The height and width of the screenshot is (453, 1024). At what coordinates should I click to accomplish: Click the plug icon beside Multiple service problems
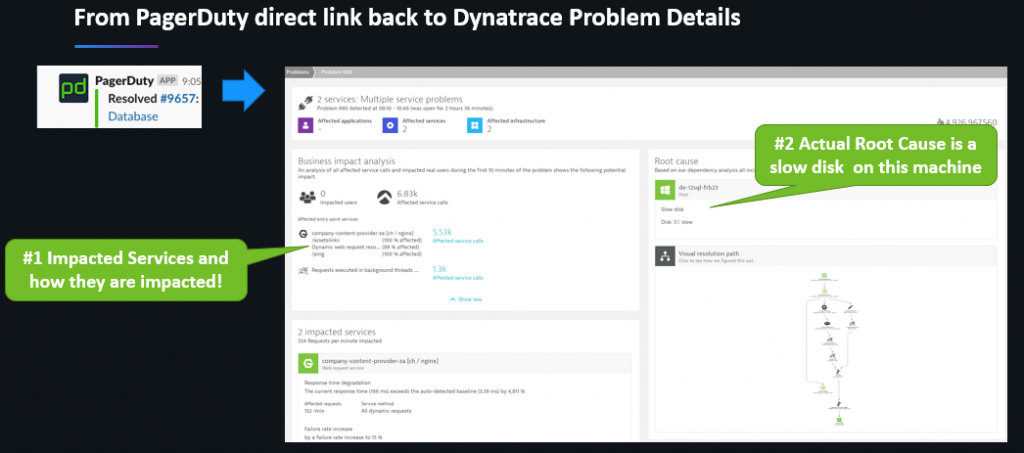tap(305, 102)
